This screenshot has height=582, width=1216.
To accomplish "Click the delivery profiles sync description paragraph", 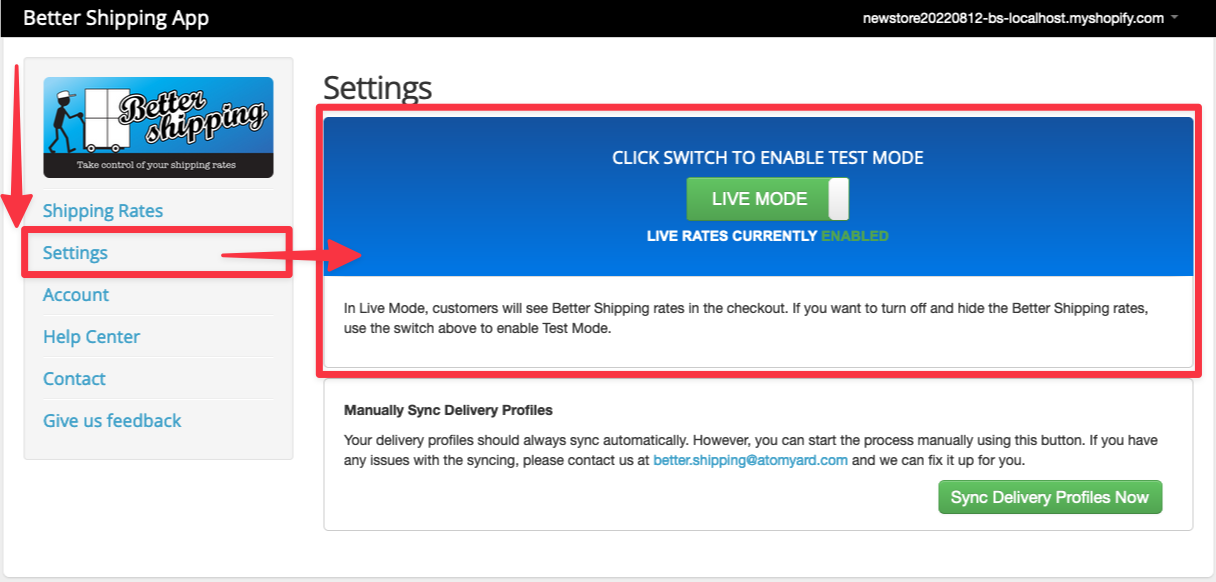I will (751, 450).
